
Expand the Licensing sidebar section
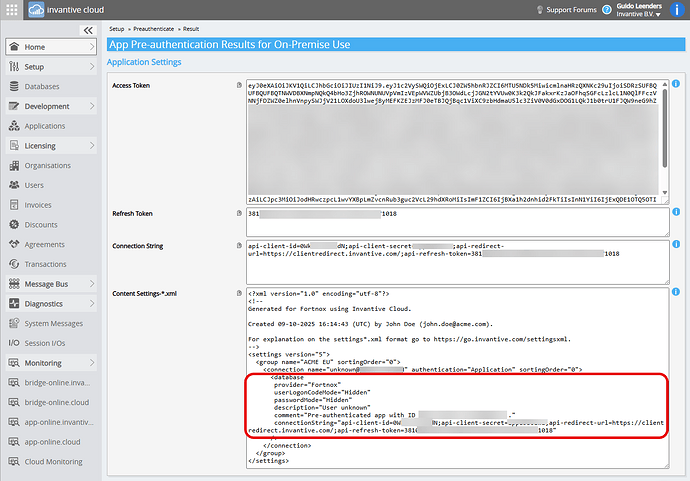(92, 146)
